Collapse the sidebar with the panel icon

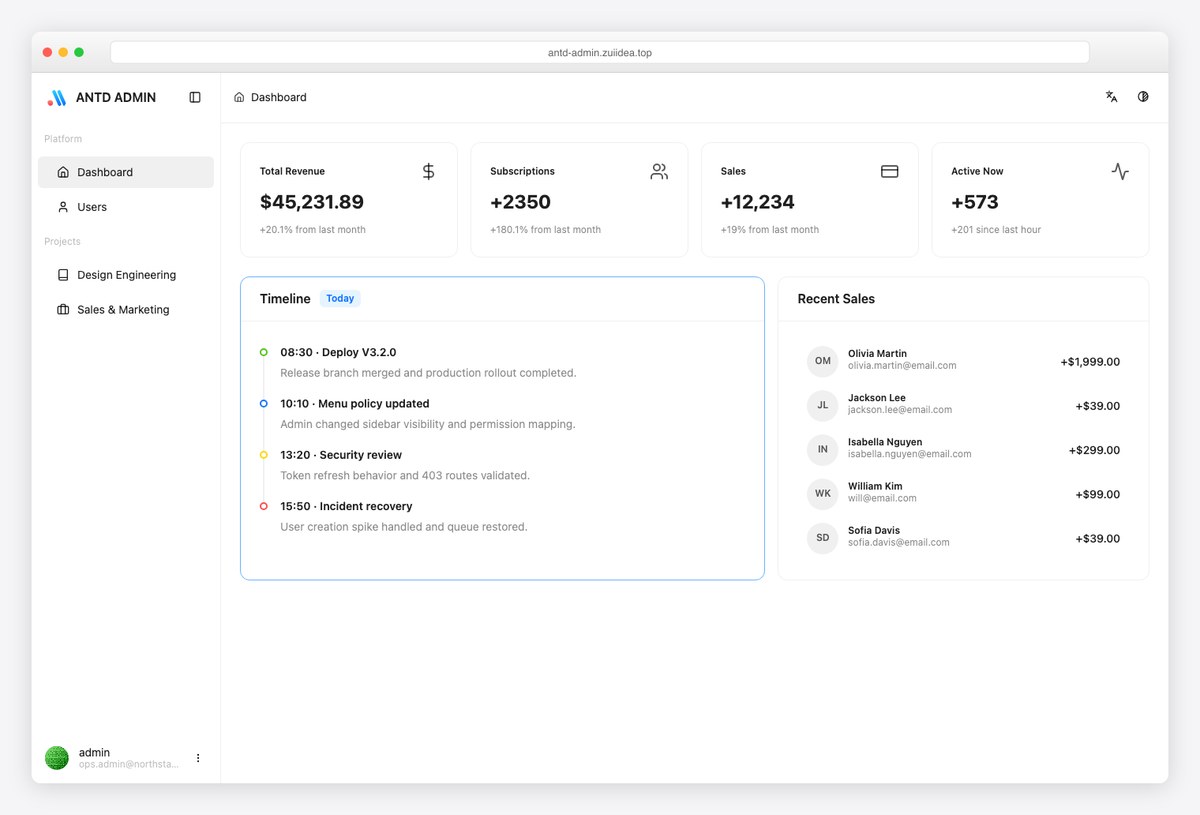(x=195, y=97)
